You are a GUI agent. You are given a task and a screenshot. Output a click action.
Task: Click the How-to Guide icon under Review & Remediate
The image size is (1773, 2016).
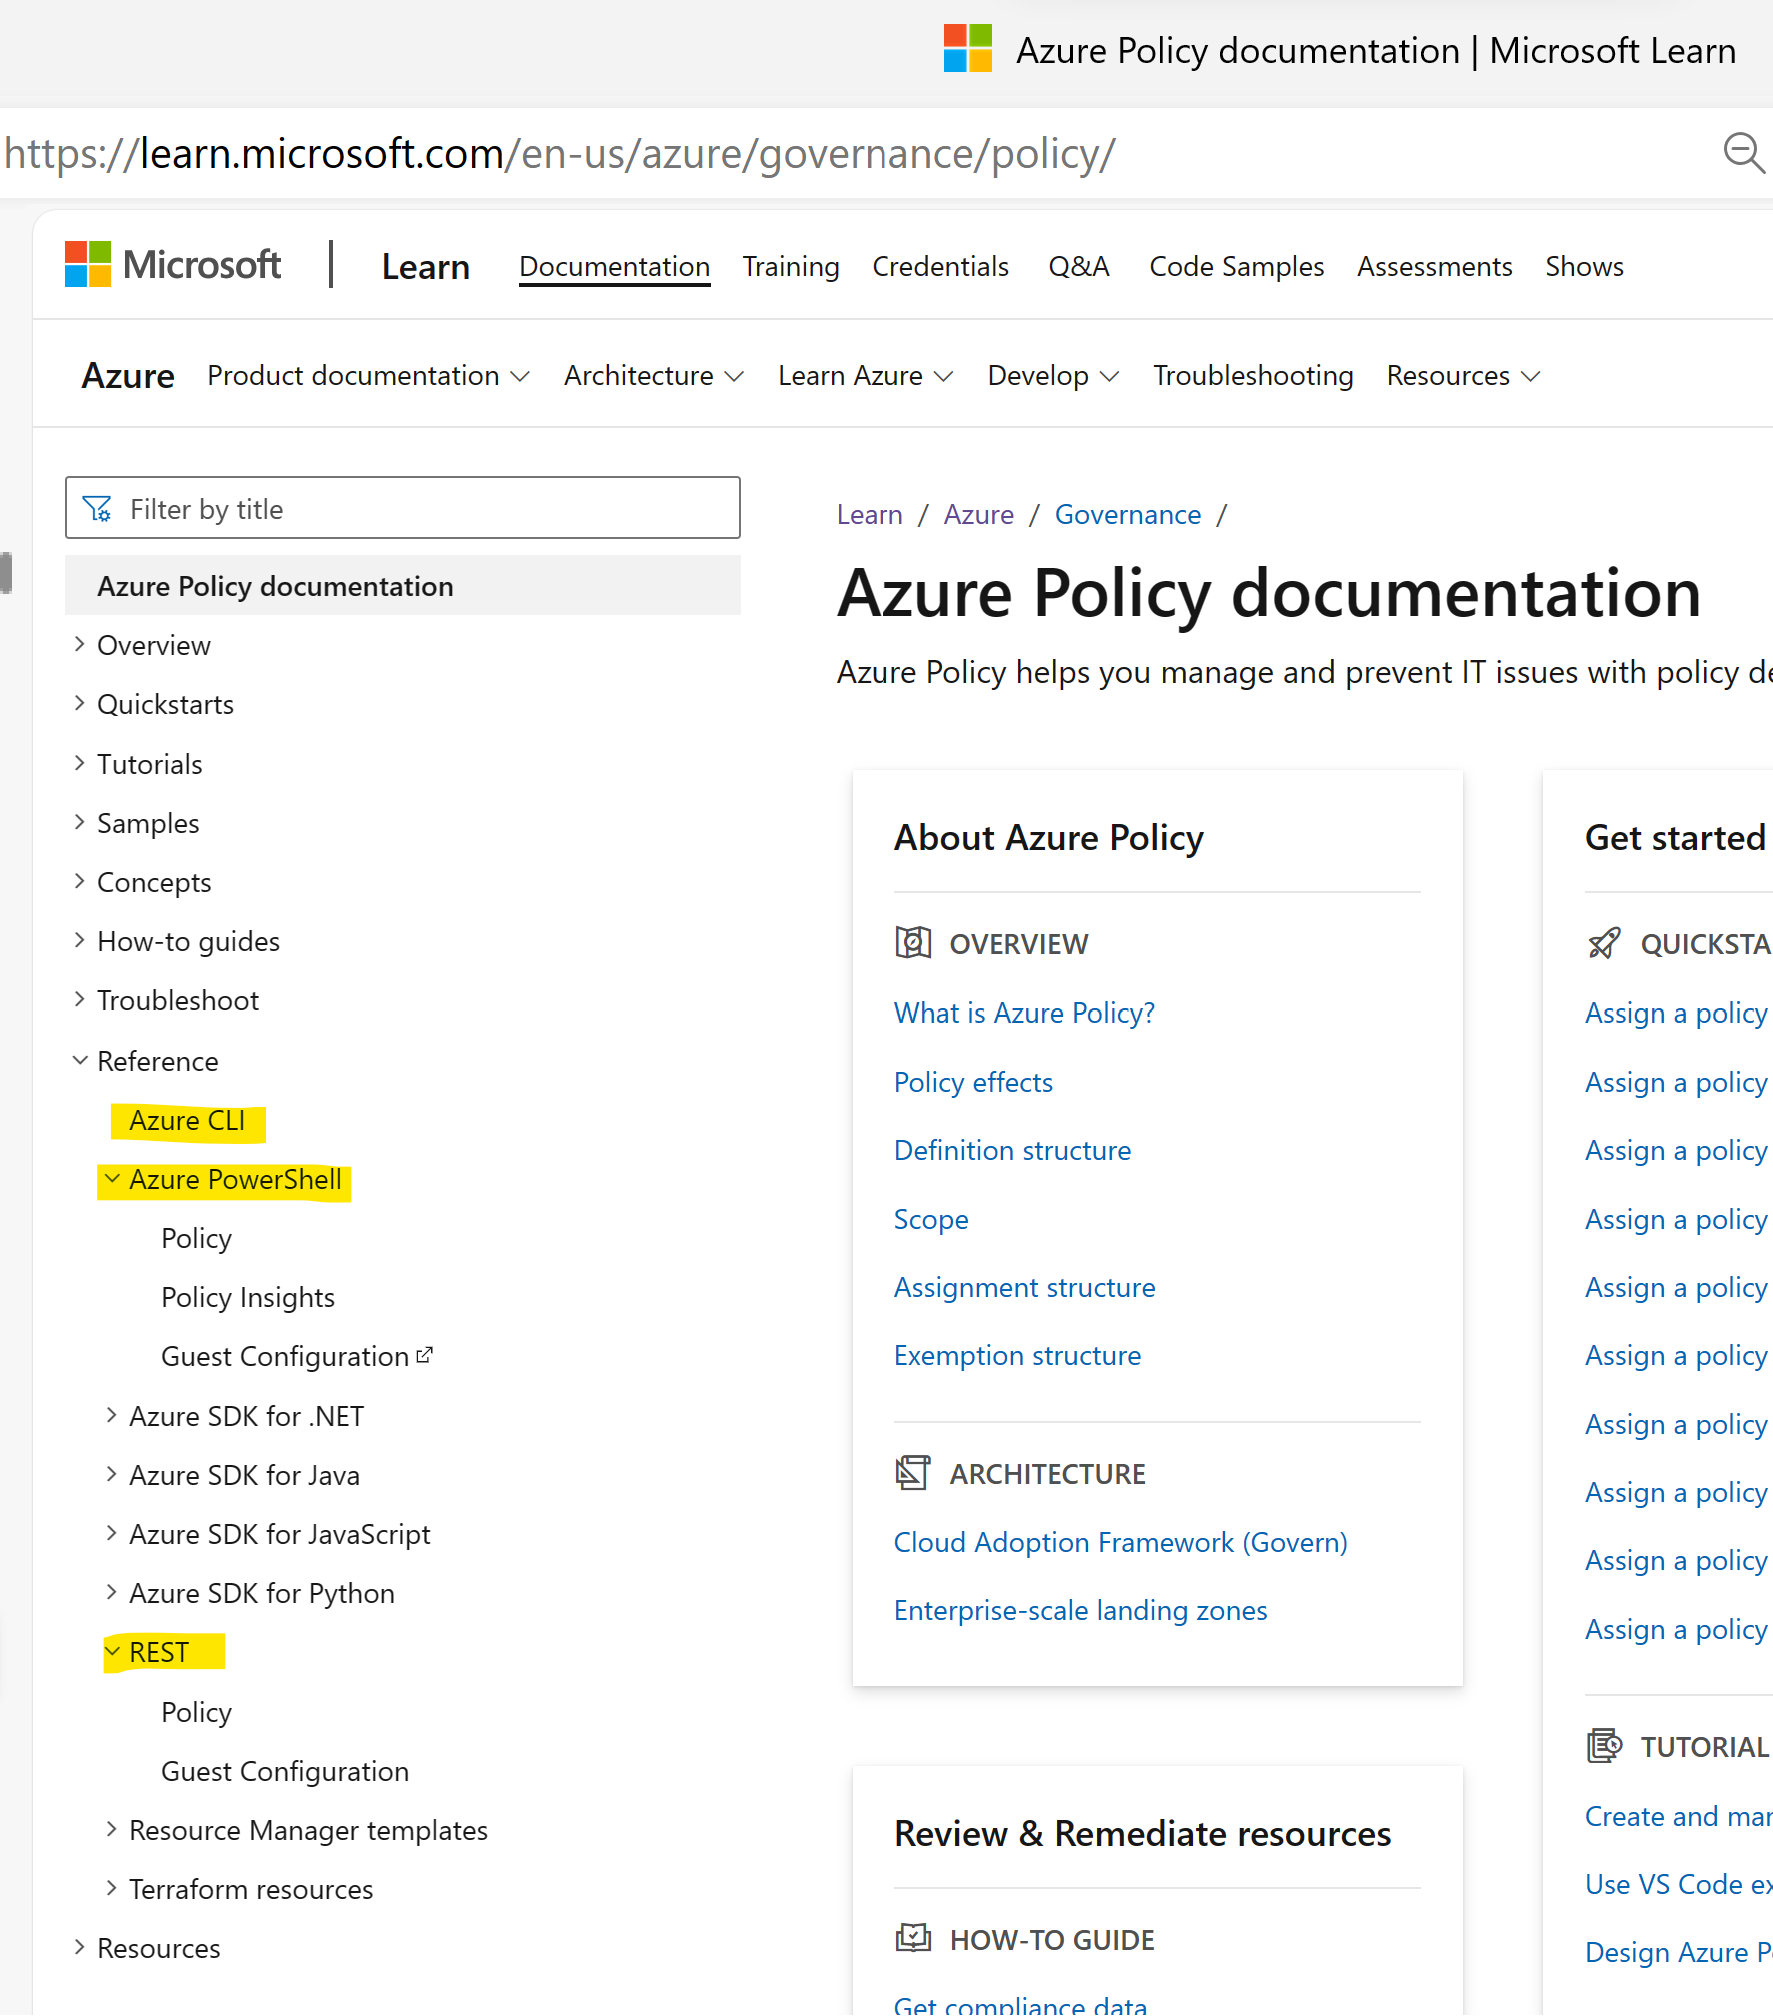[912, 1938]
